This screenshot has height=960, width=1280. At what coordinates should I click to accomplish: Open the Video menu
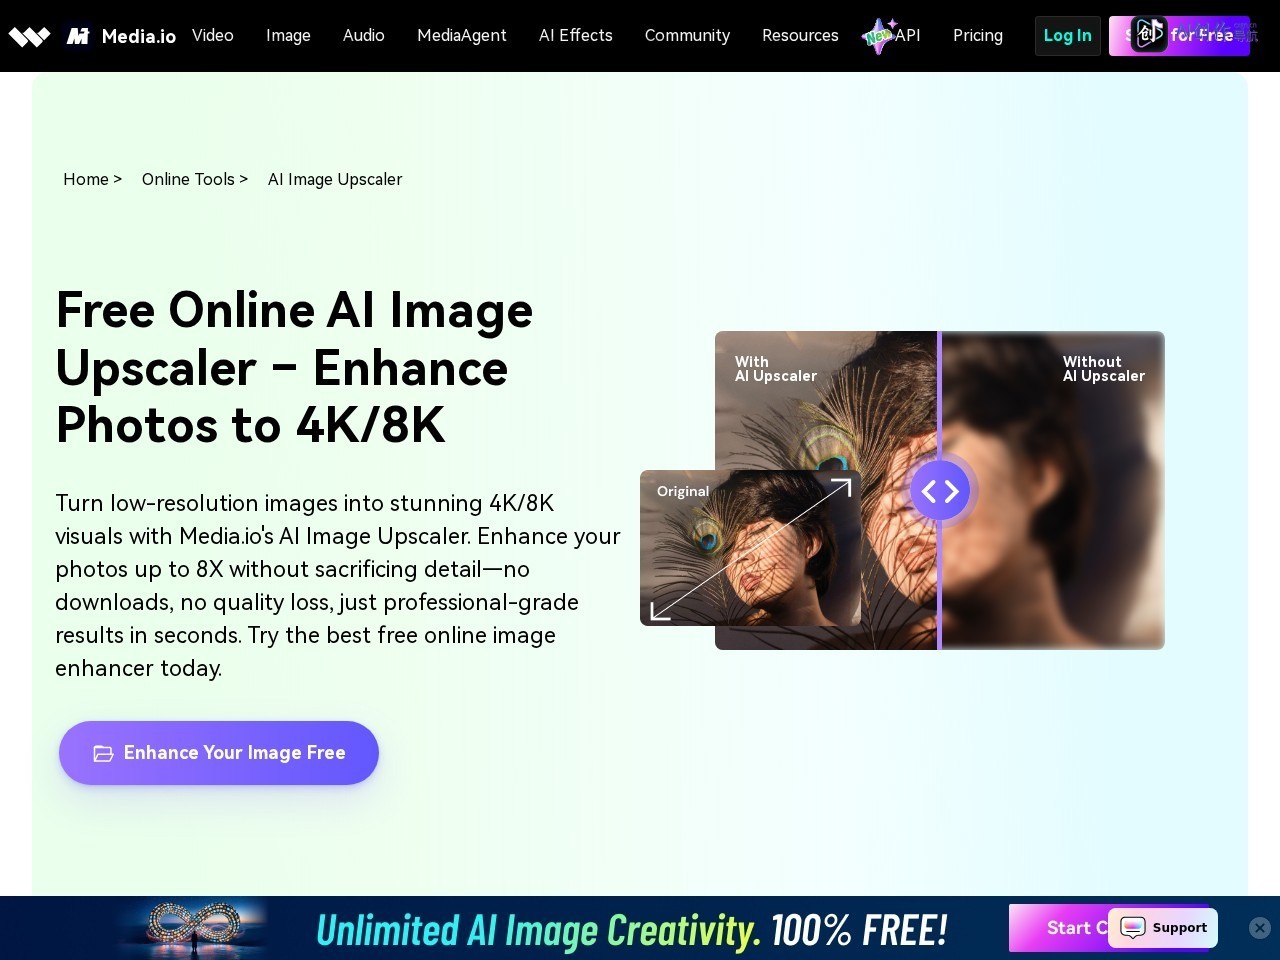click(x=213, y=35)
